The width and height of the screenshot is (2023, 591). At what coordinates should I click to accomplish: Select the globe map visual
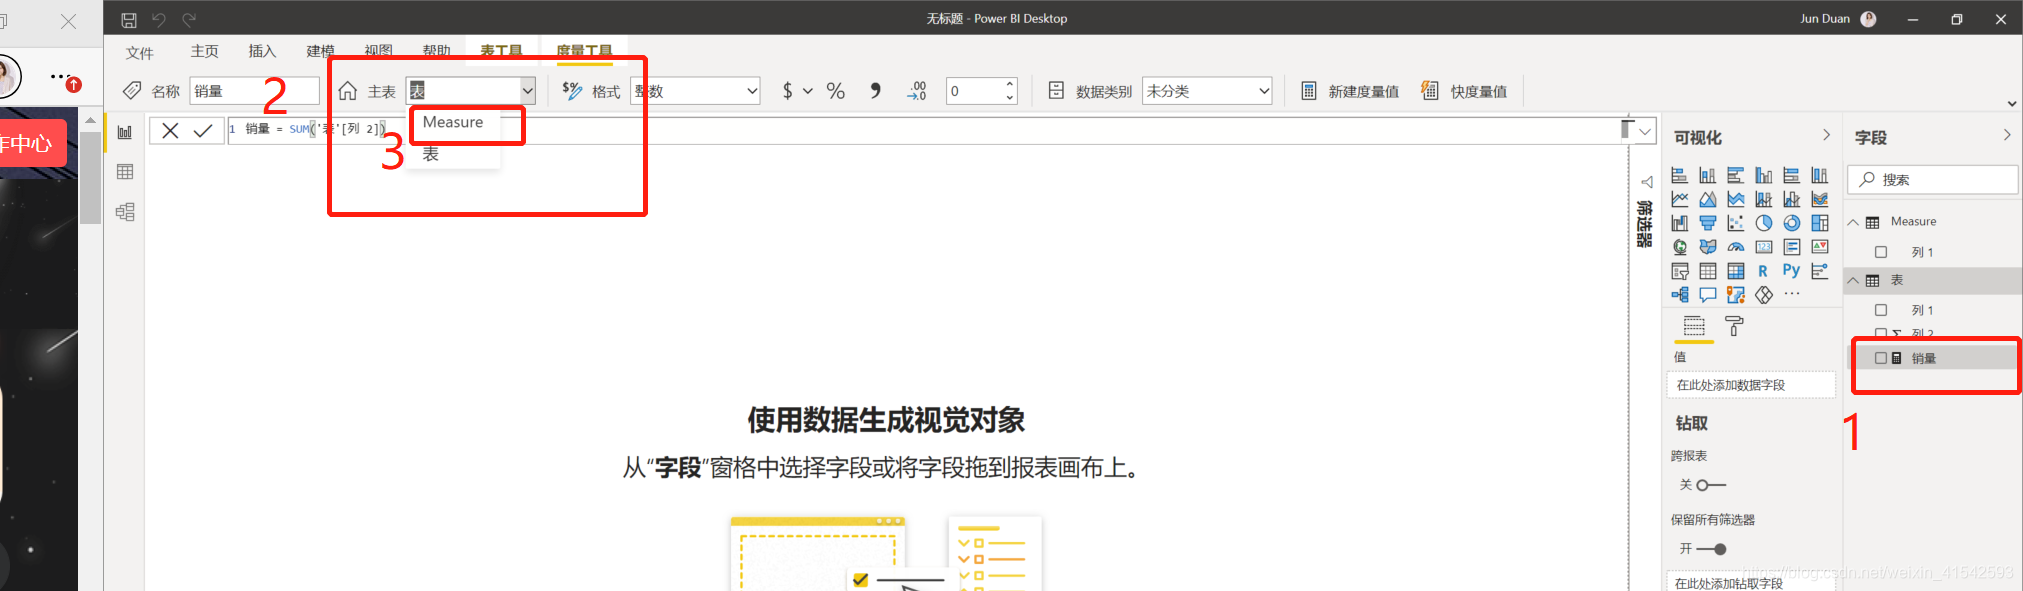(x=1680, y=247)
